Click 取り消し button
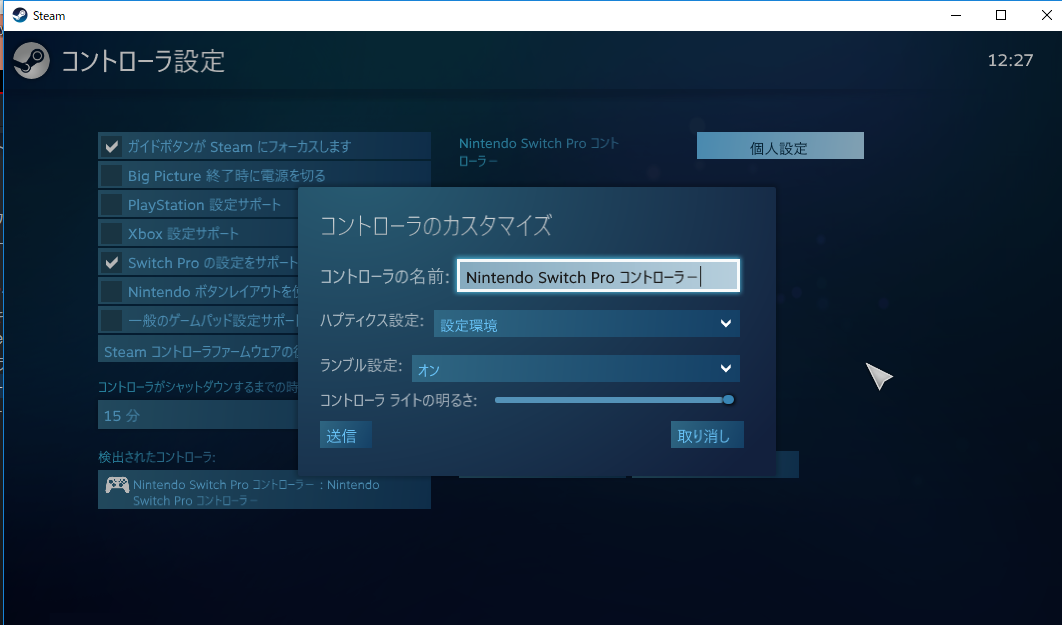Image resolution: width=1062 pixels, height=625 pixels. point(707,435)
